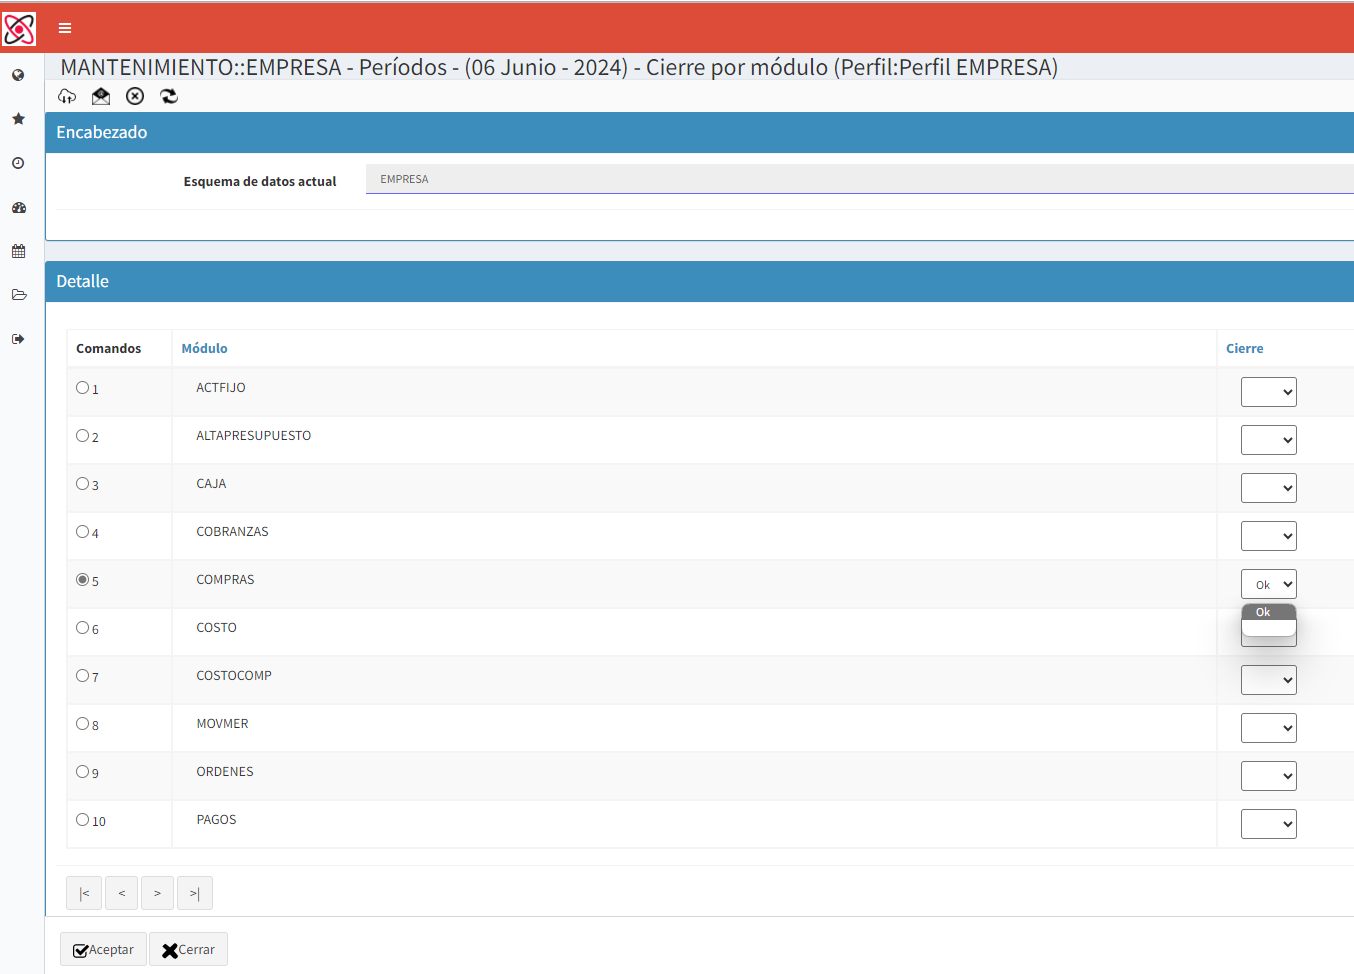Screen dimensions: 1354x974
Task: Go to the previous page of modules
Action: tap(121, 893)
